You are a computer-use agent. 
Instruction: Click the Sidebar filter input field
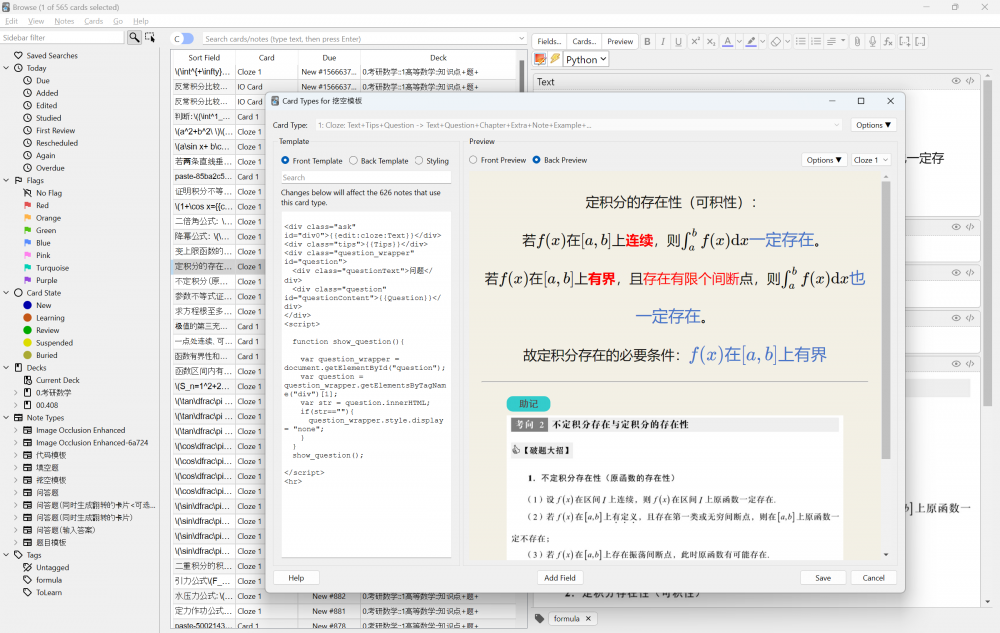[62, 38]
